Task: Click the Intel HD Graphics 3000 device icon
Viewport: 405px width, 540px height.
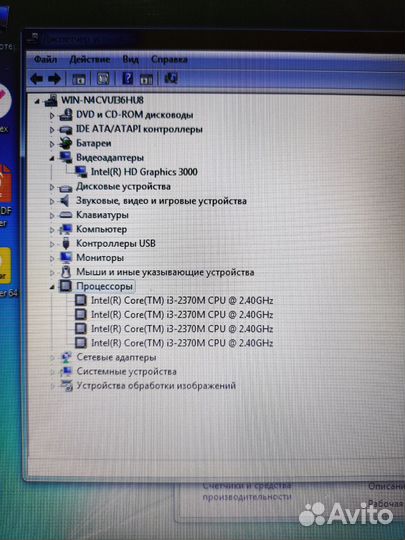Action: pyautogui.click(x=81, y=172)
